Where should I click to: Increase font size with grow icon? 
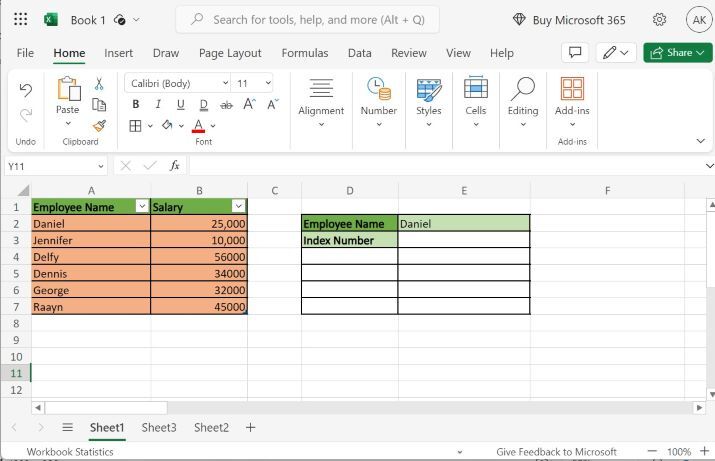[249, 105]
